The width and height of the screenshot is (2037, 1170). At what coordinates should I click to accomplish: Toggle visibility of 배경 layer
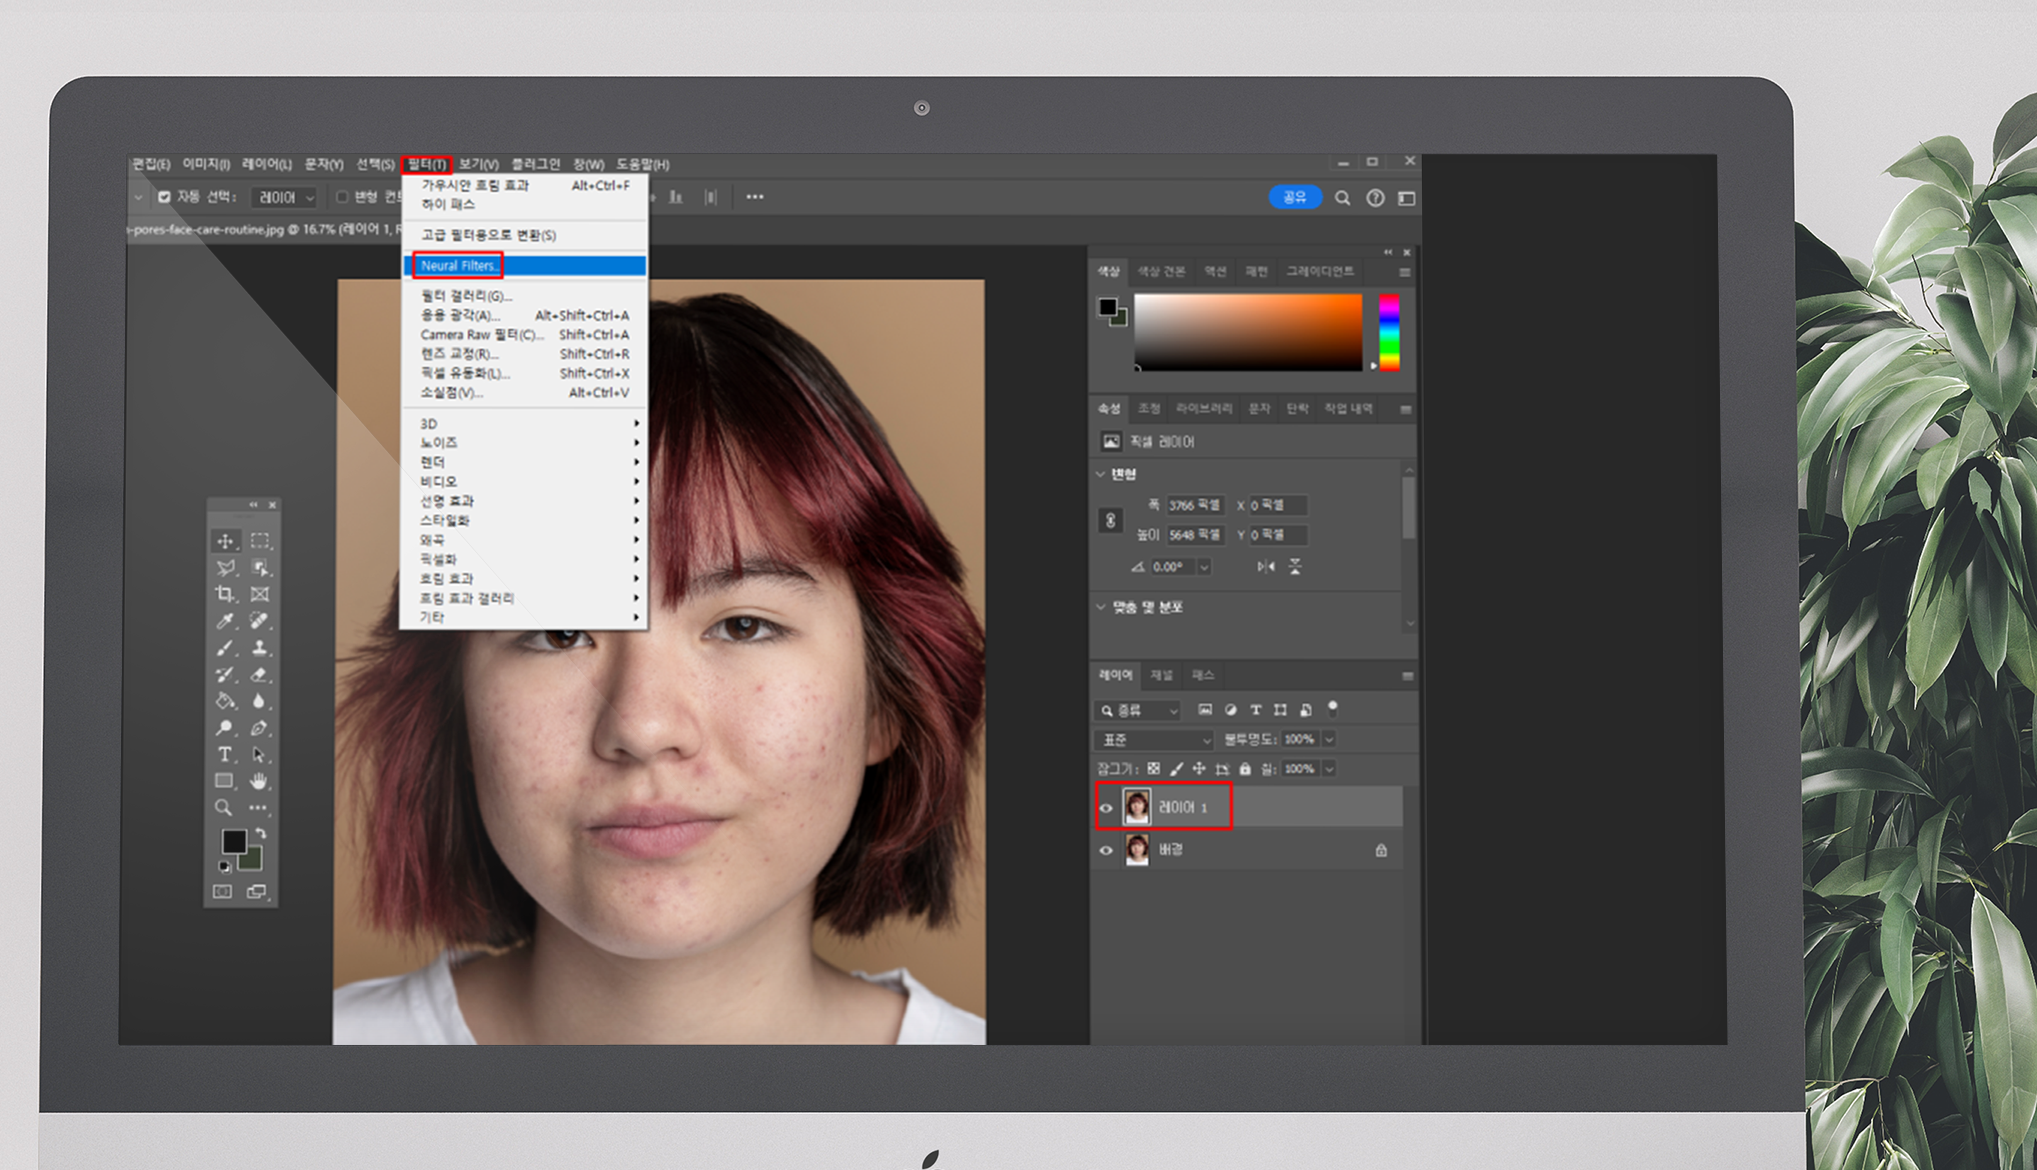[1106, 850]
